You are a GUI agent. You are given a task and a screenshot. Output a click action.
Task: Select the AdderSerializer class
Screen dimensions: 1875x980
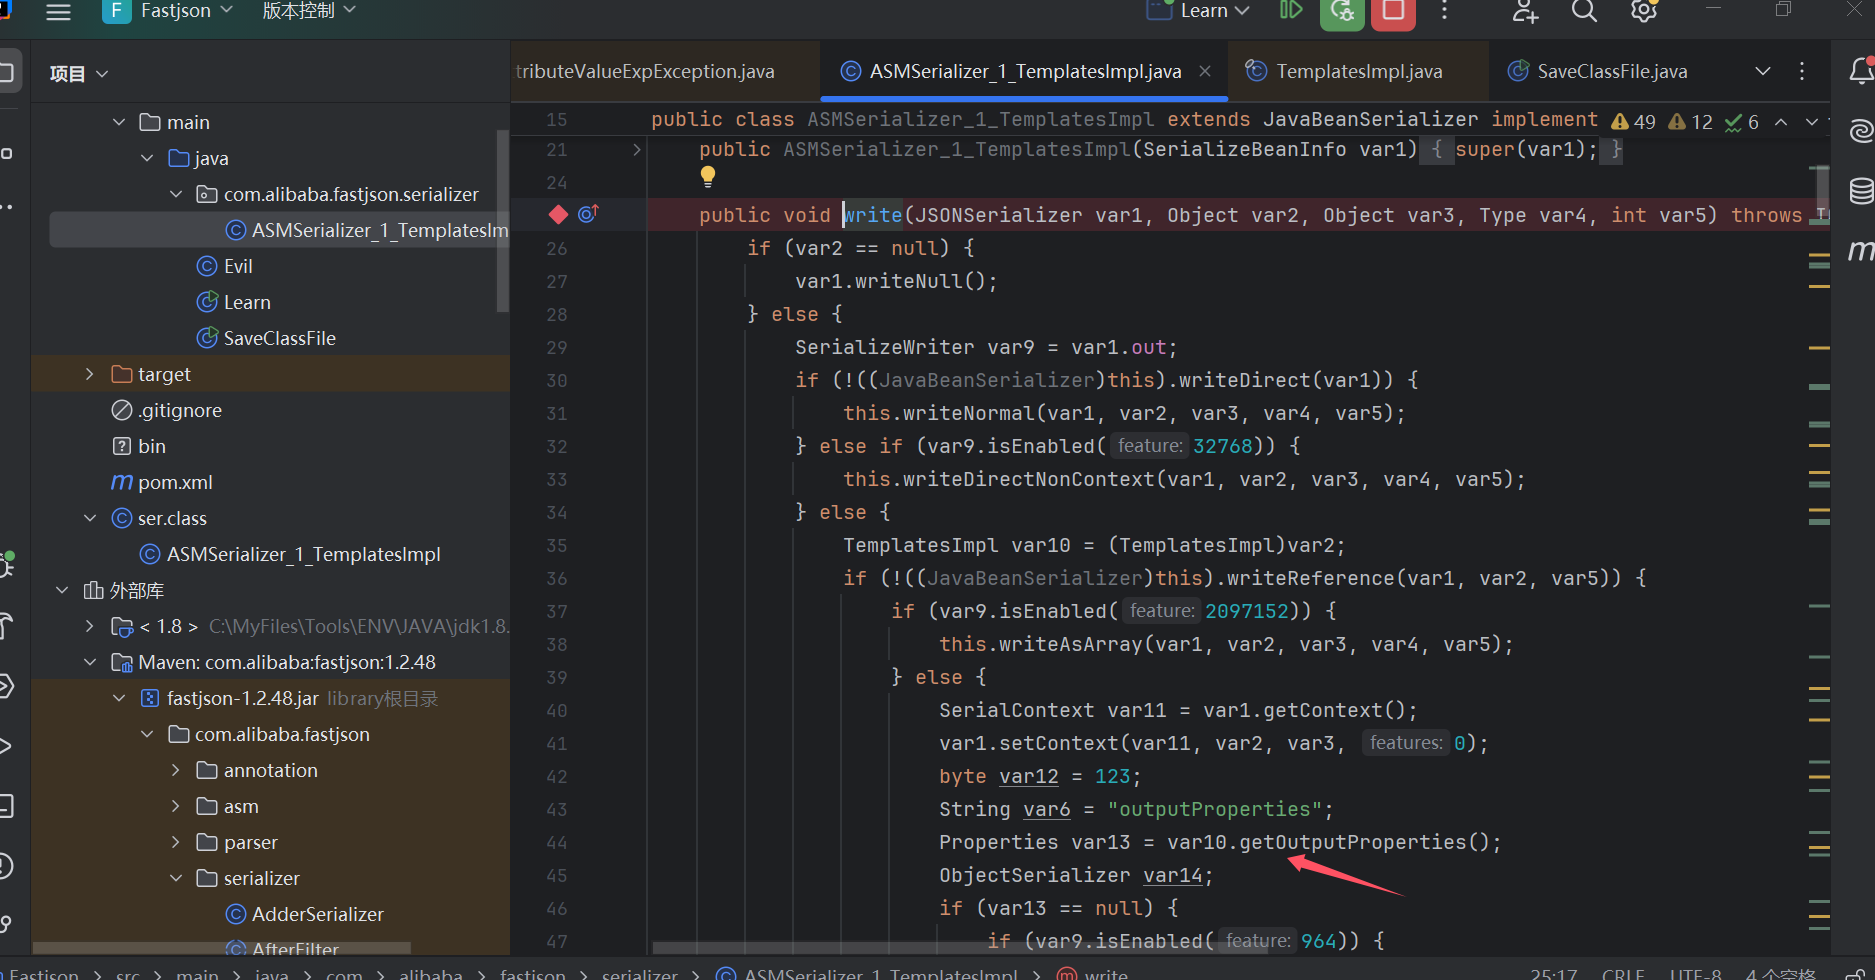pyautogui.click(x=317, y=914)
